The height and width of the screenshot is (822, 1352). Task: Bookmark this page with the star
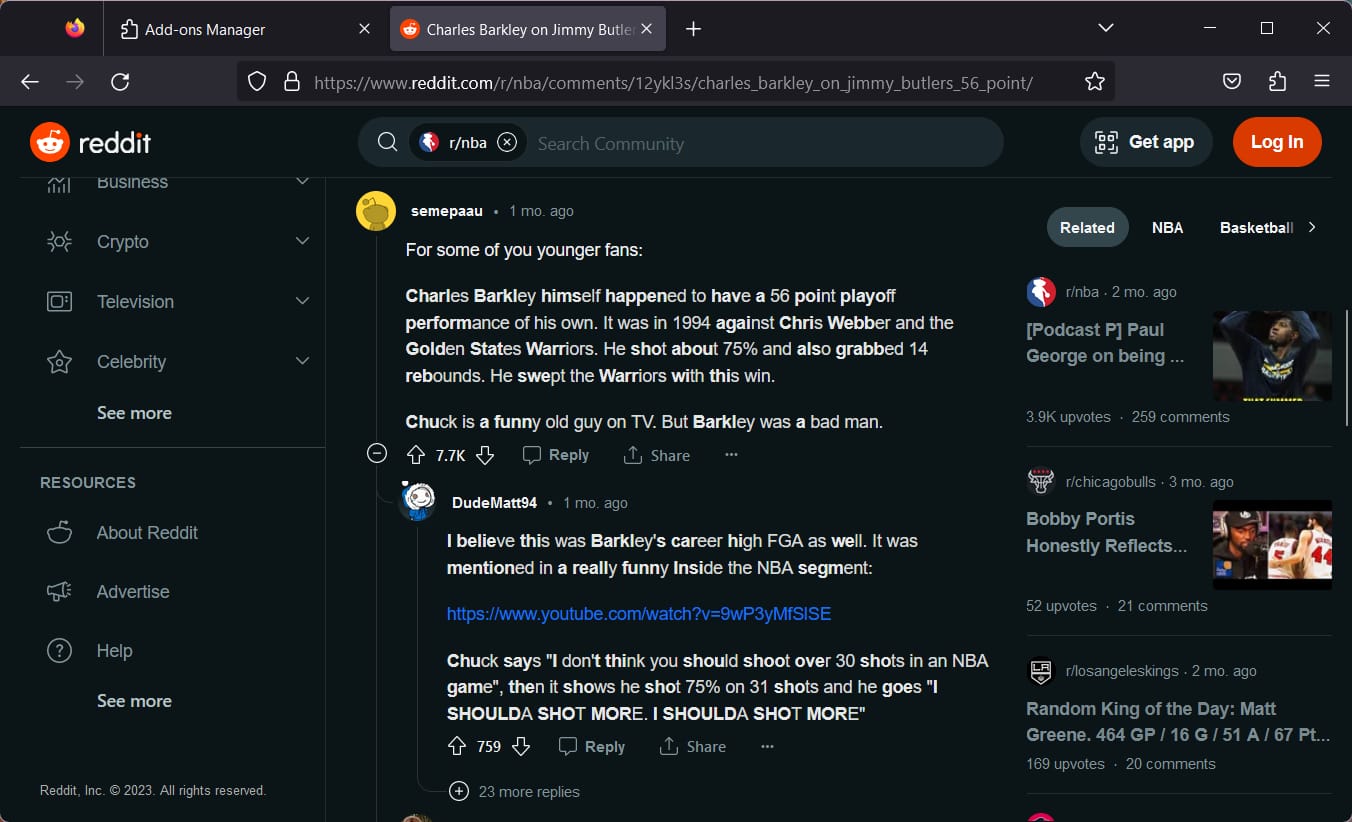point(1095,82)
